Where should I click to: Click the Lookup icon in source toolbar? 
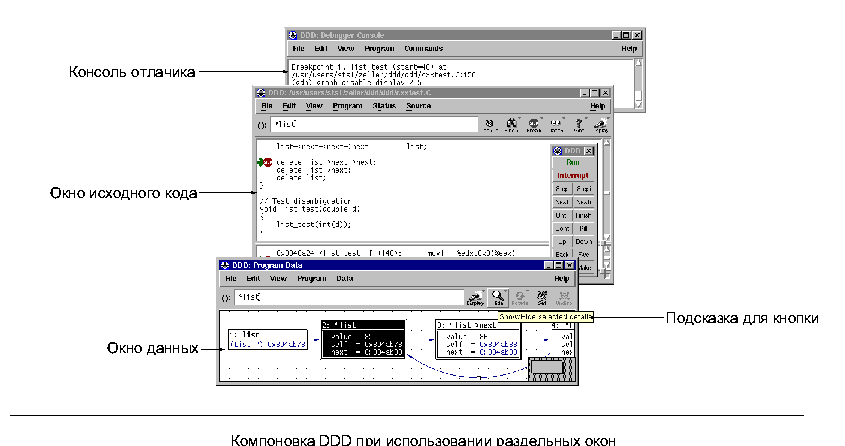[490, 125]
